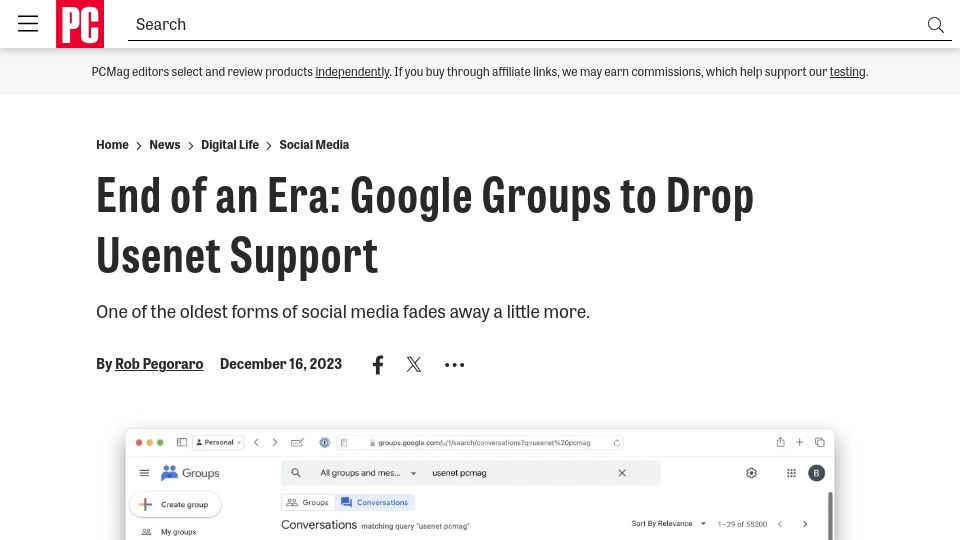960x540 pixels.
Task: Click the Safari back arrow
Action: coord(257,442)
